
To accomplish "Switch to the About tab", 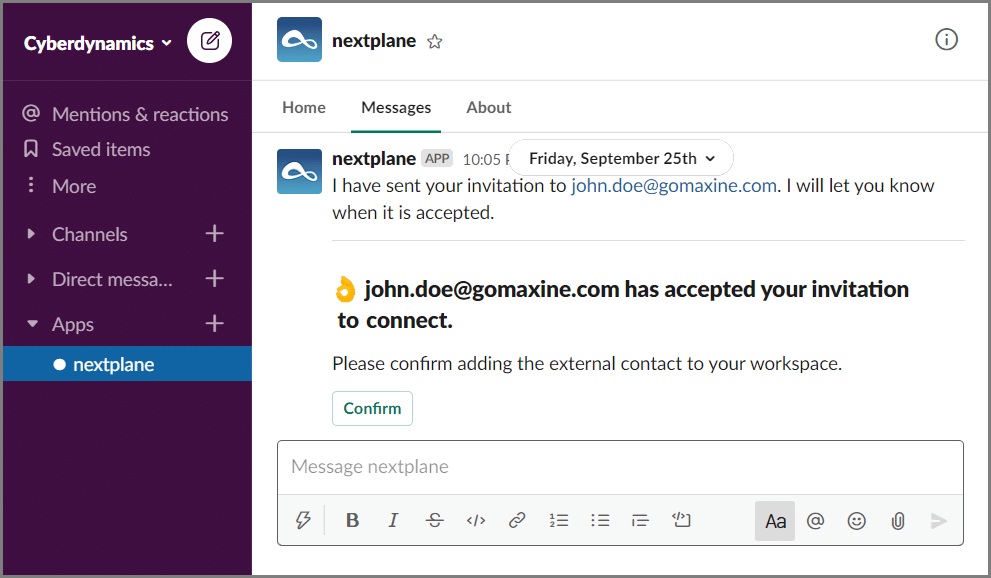I will (x=489, y=107).
